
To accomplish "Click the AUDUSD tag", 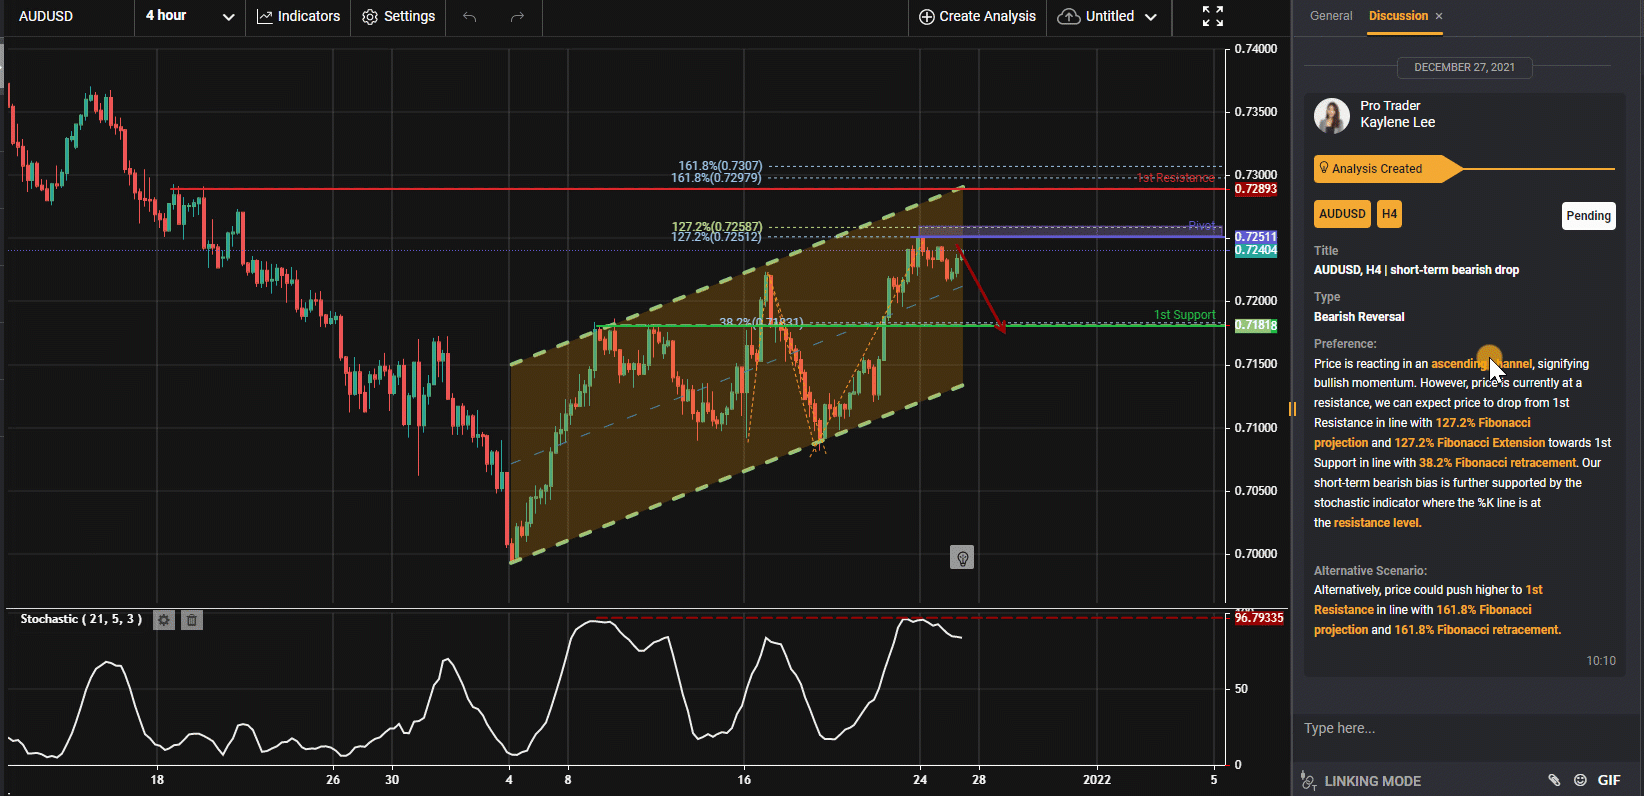I will pos(1342,214).
